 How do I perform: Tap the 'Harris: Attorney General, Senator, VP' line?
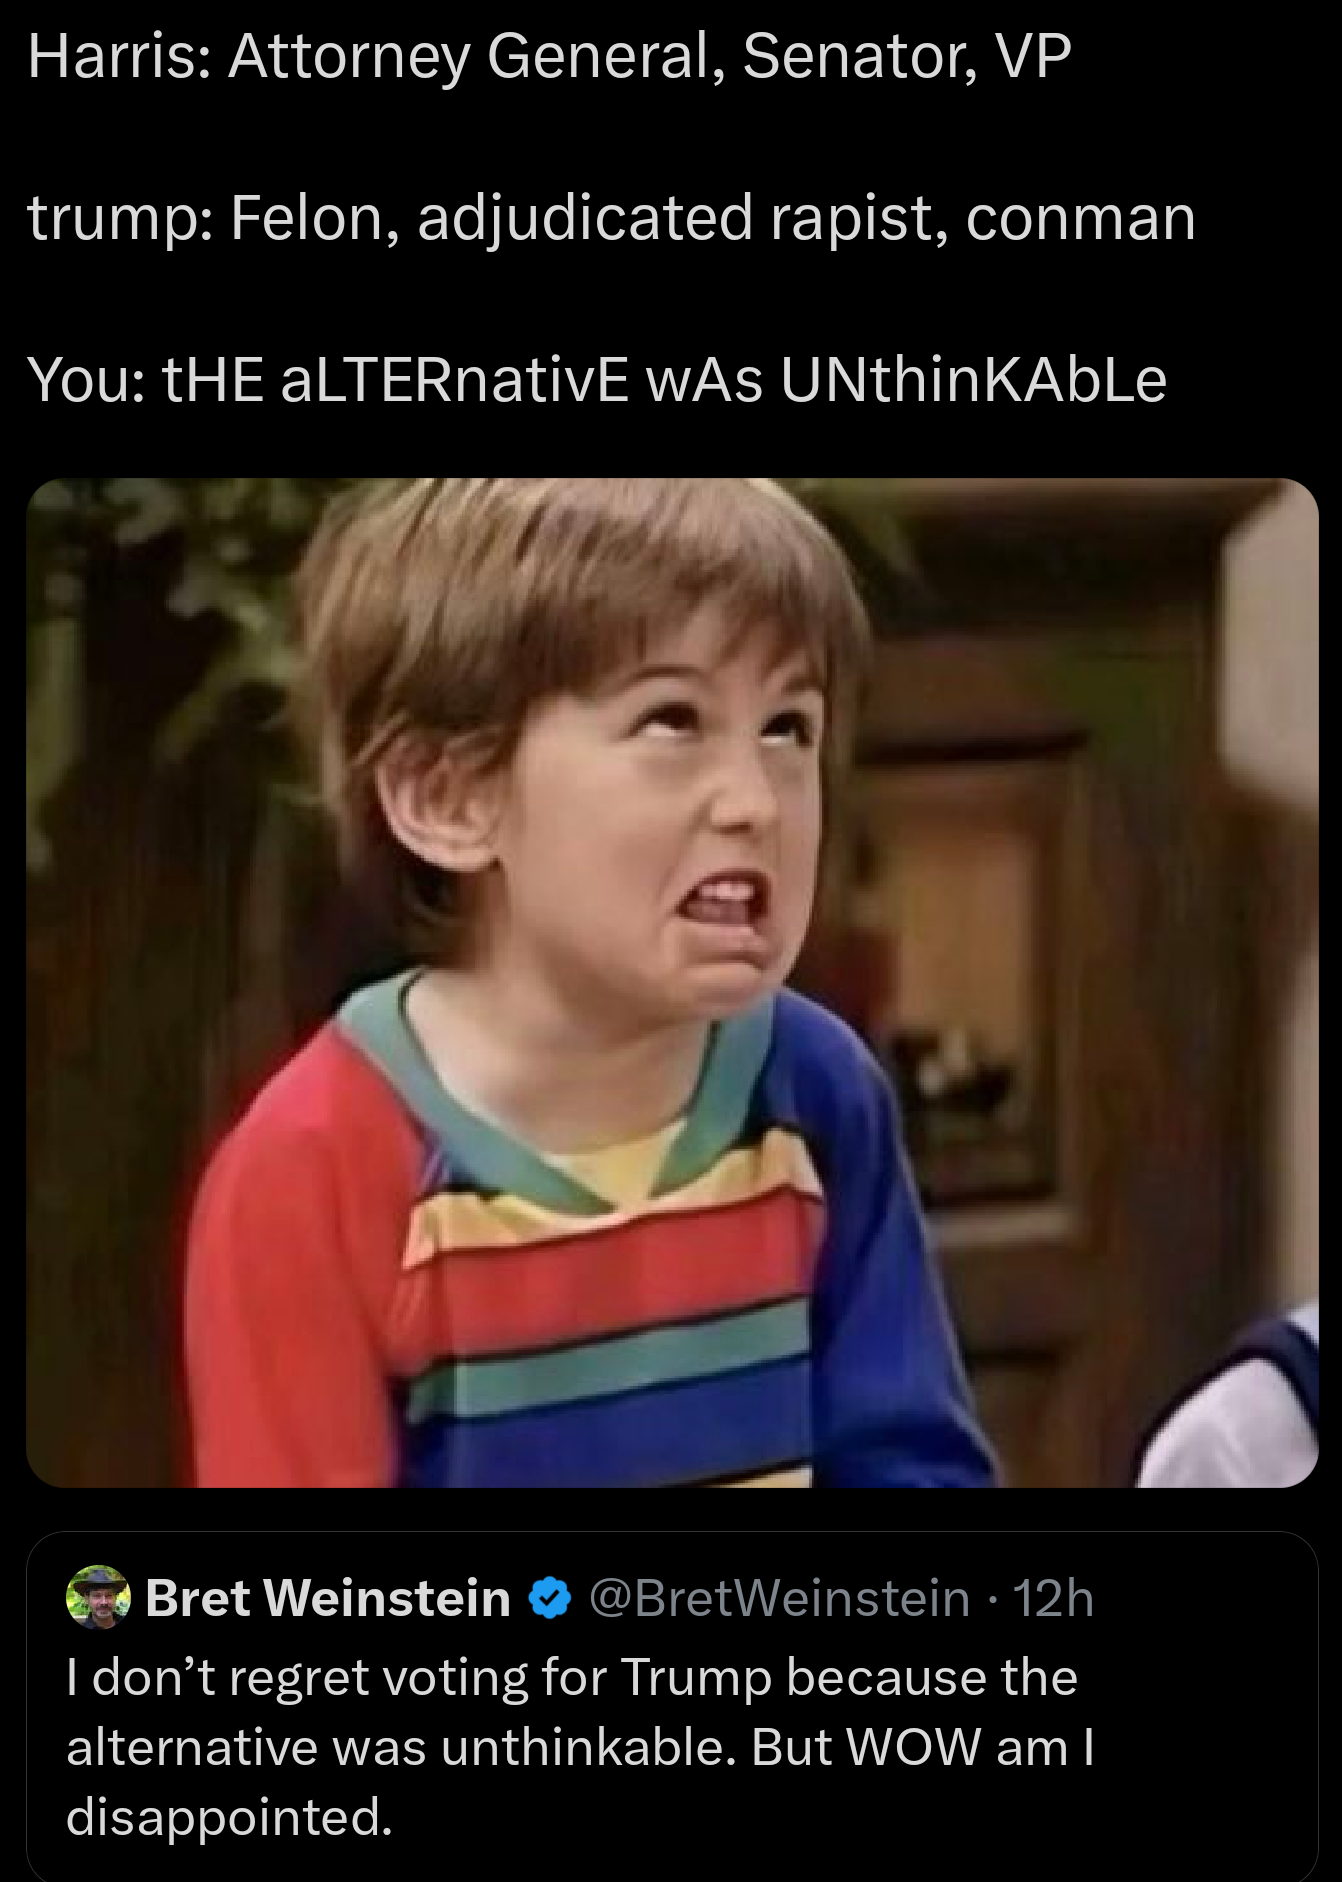[x=549, y=56]
